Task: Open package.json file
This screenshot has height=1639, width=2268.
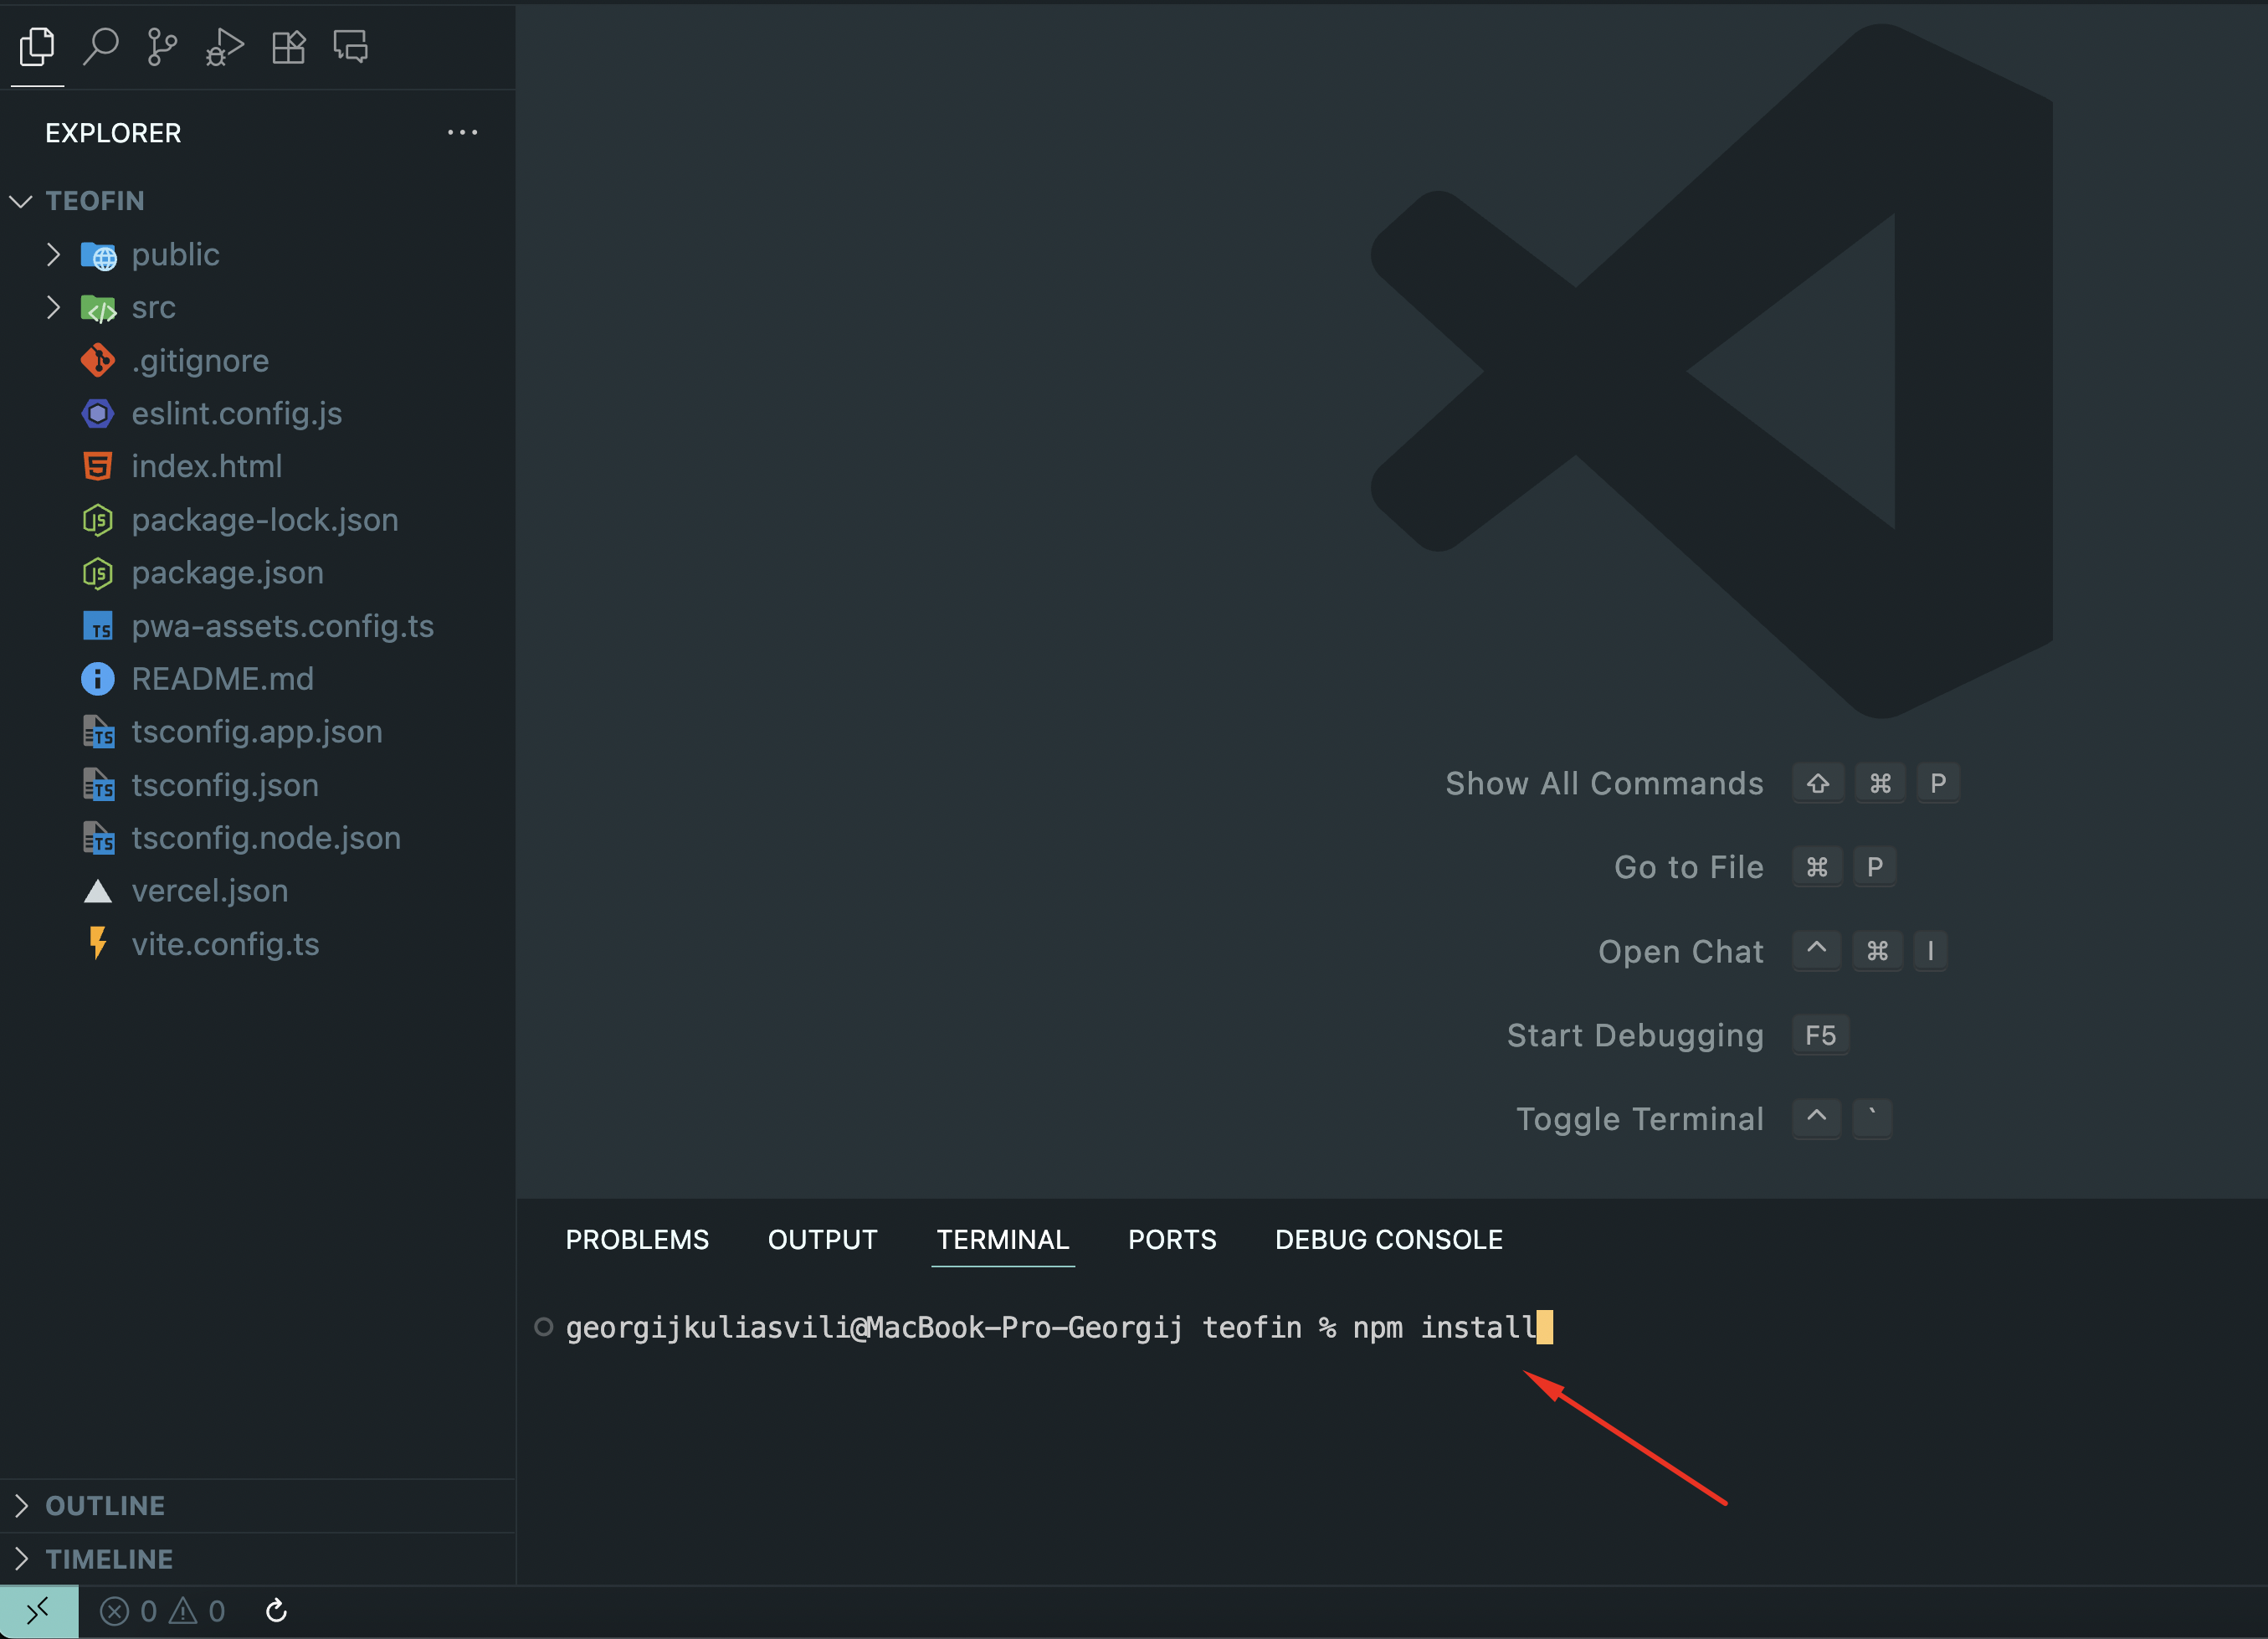Action: (227, 573)
